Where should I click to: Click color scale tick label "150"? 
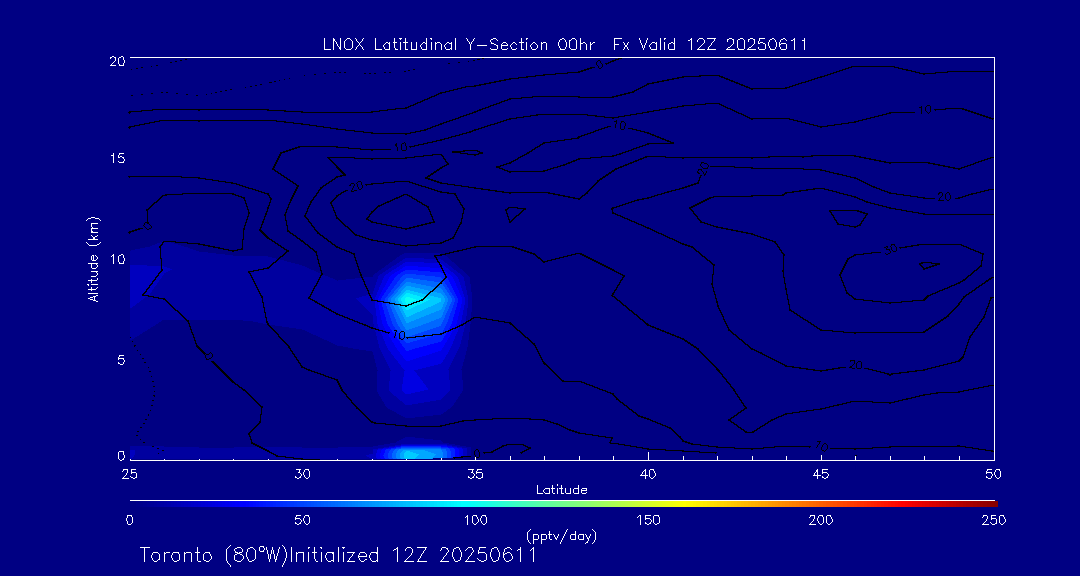point(648,520)
